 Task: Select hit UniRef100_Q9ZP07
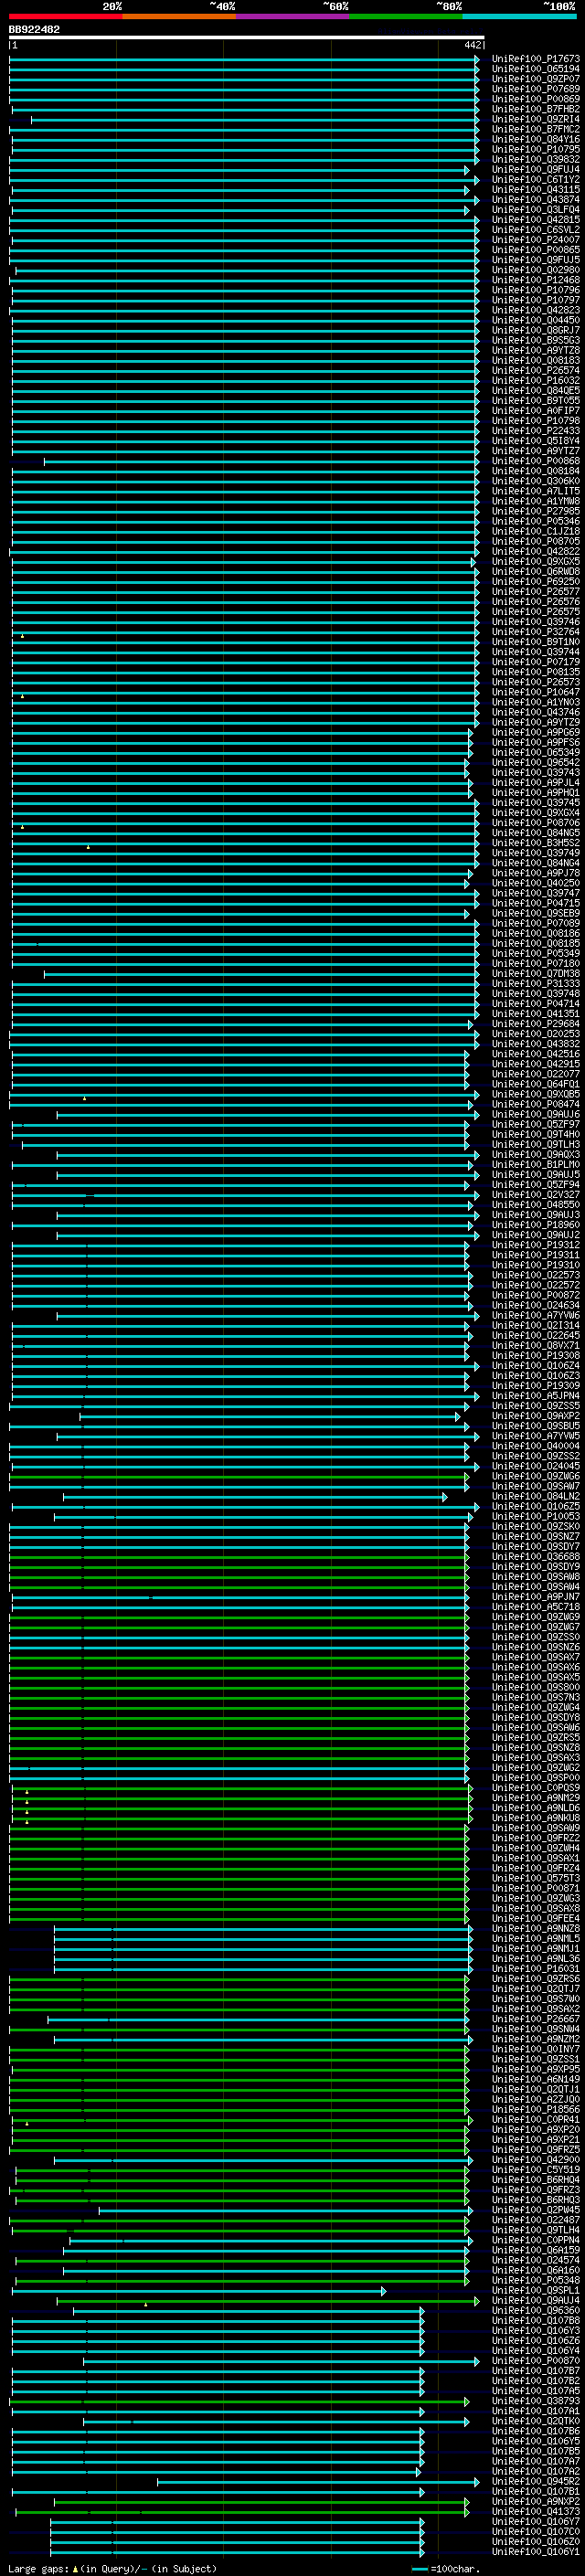(x=536, y=79)
